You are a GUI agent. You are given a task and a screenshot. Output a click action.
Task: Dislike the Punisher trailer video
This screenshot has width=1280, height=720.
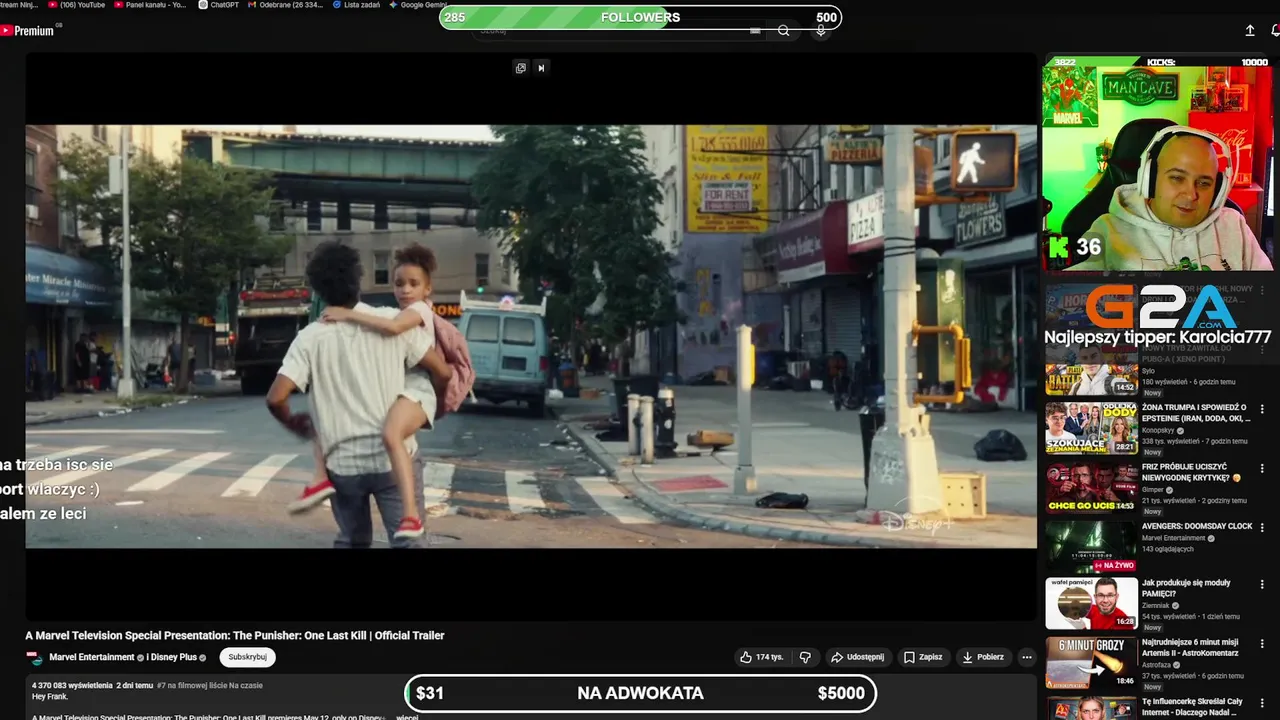coord(805,657)
